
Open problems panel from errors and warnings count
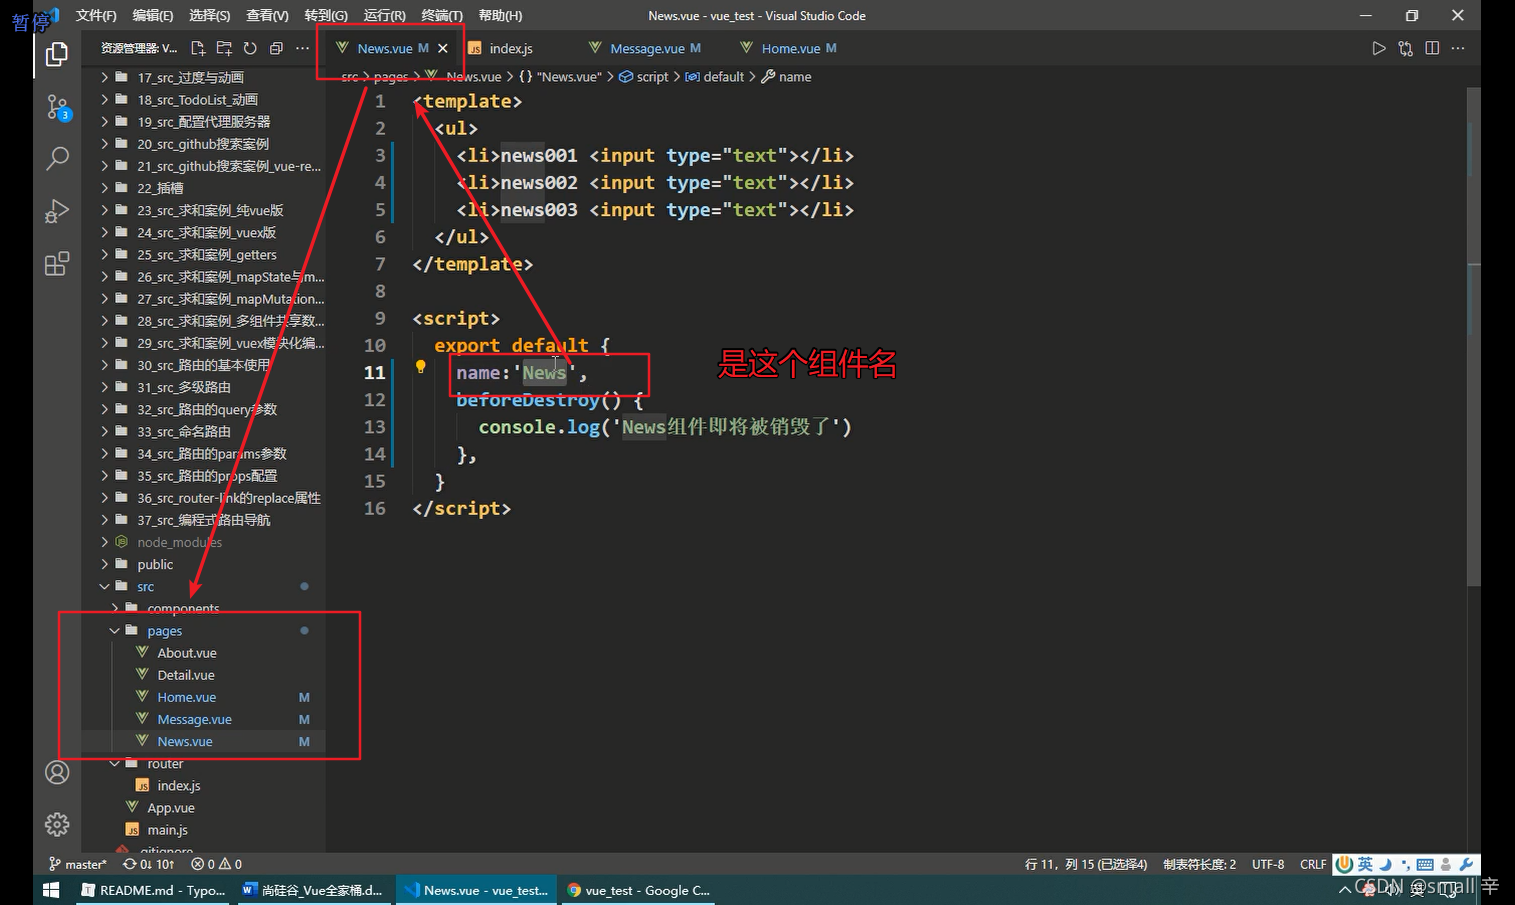tap(216, 864)
